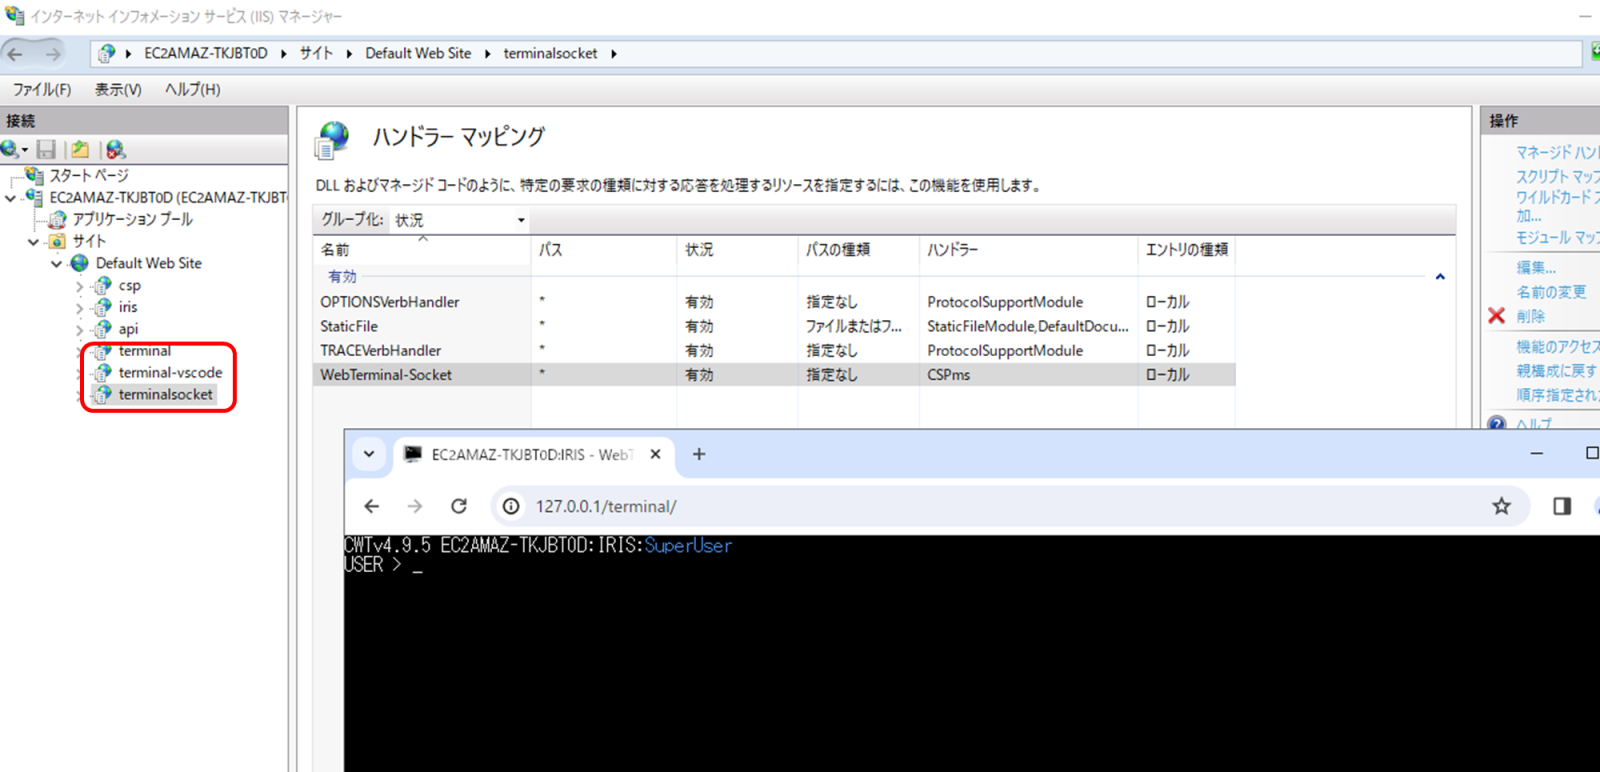
Task: Open the Chrome tab search chevron
Action: 369,454
